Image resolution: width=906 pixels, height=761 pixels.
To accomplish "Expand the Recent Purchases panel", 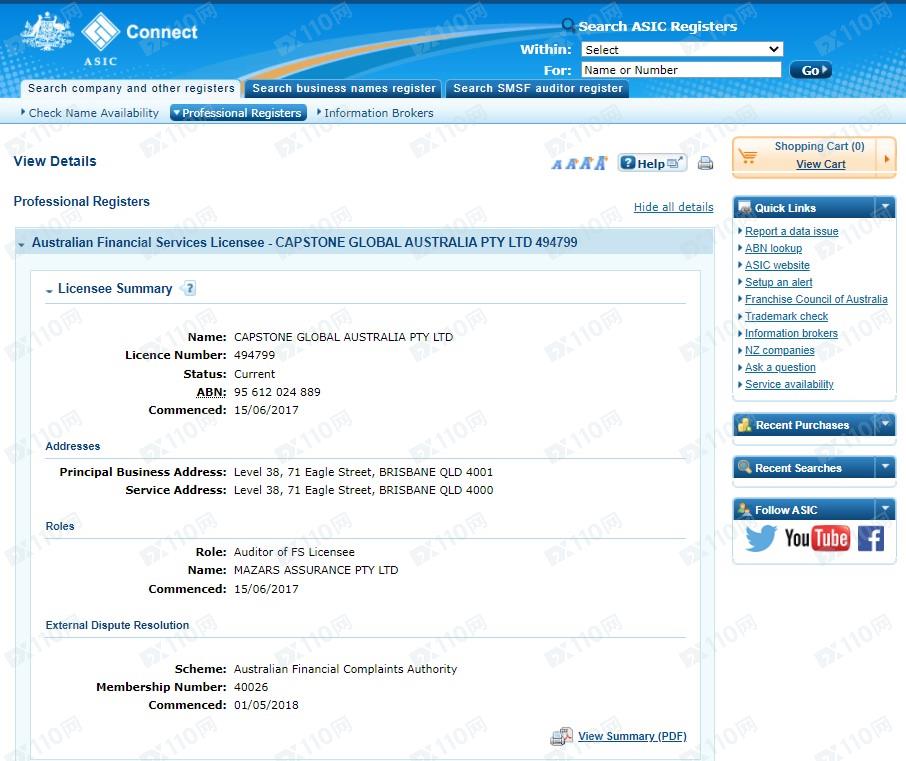I will [885, 425].
